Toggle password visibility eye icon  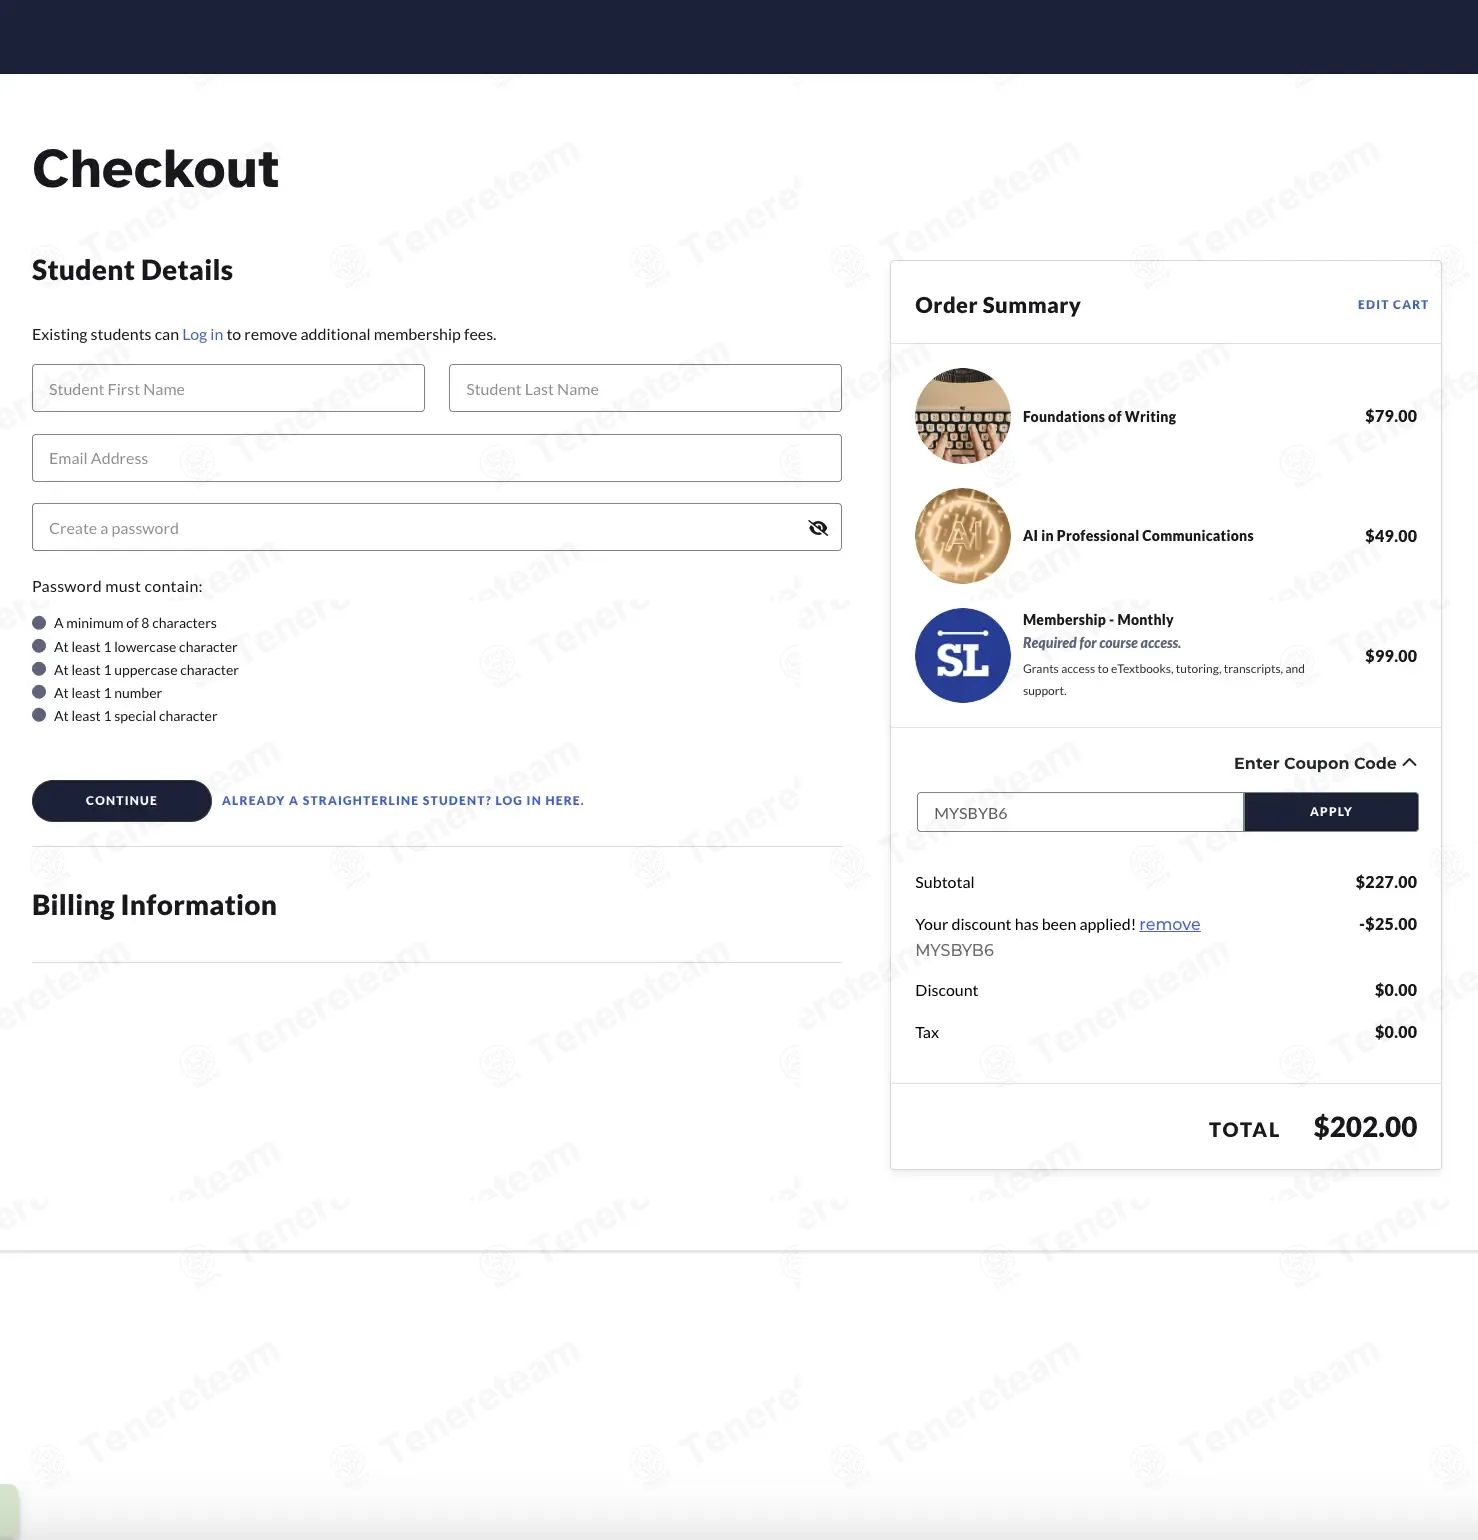pos(818,528)
